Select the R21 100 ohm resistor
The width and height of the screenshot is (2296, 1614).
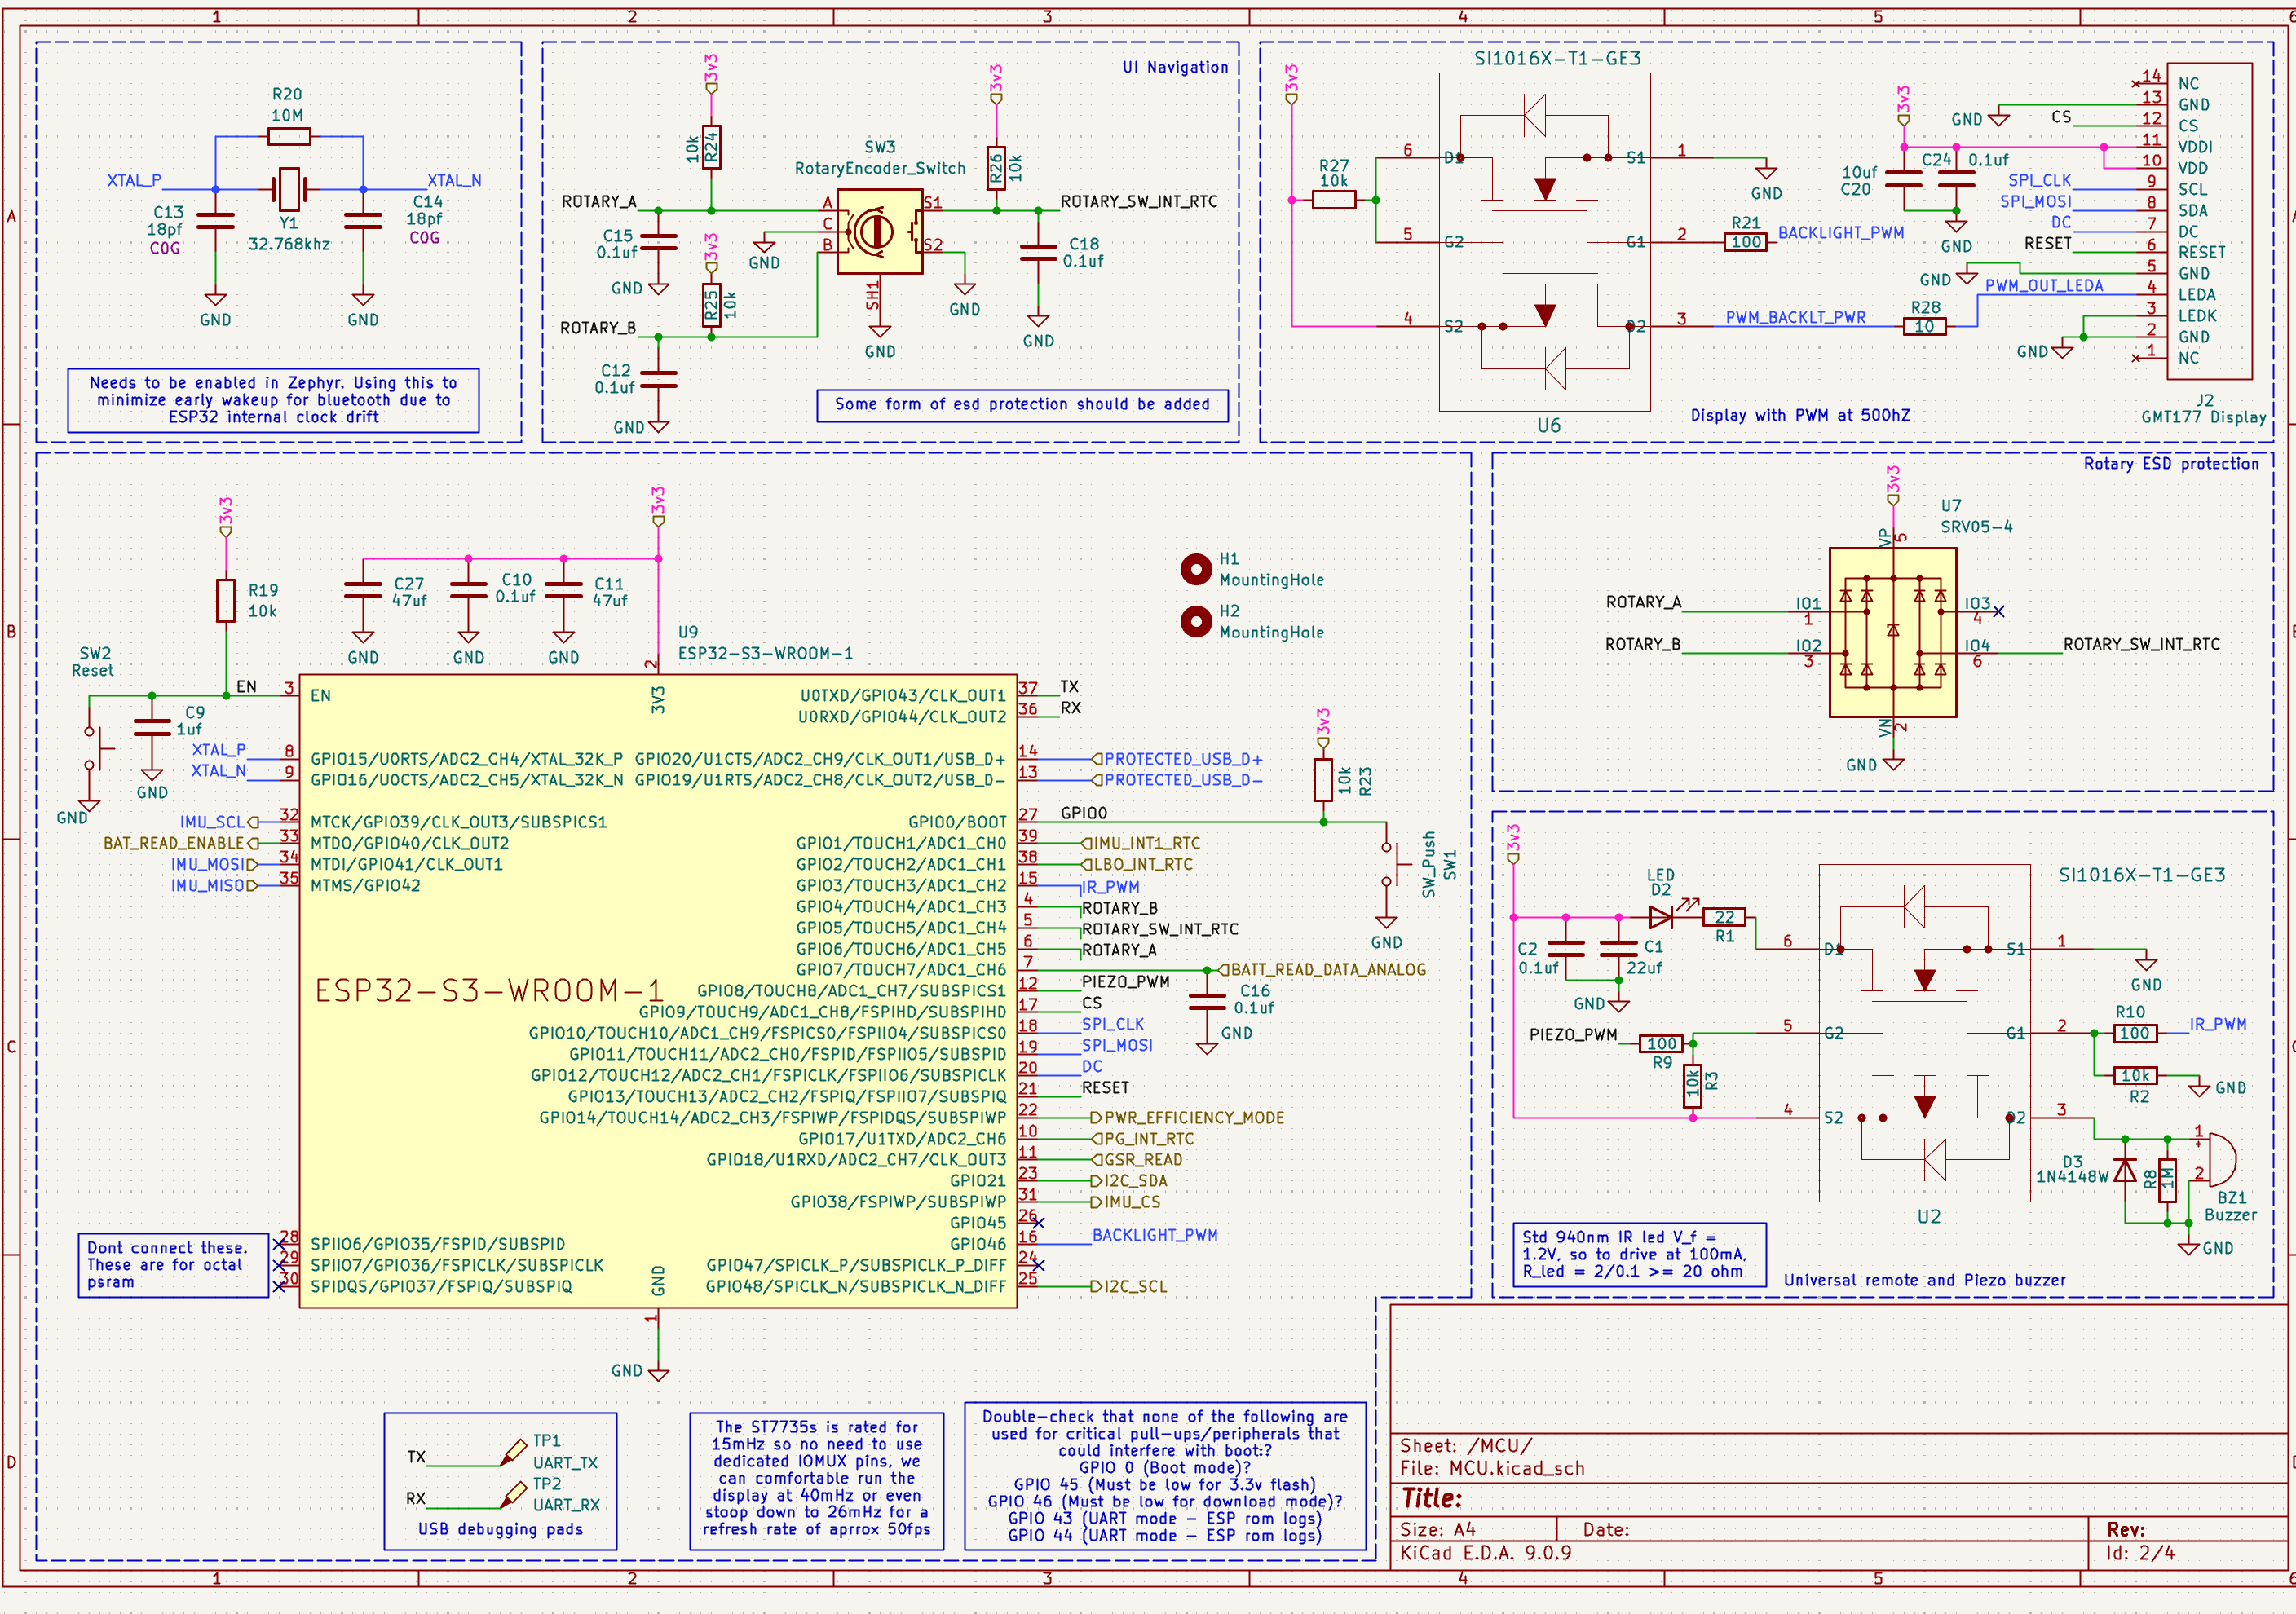tap(1746, 242)
